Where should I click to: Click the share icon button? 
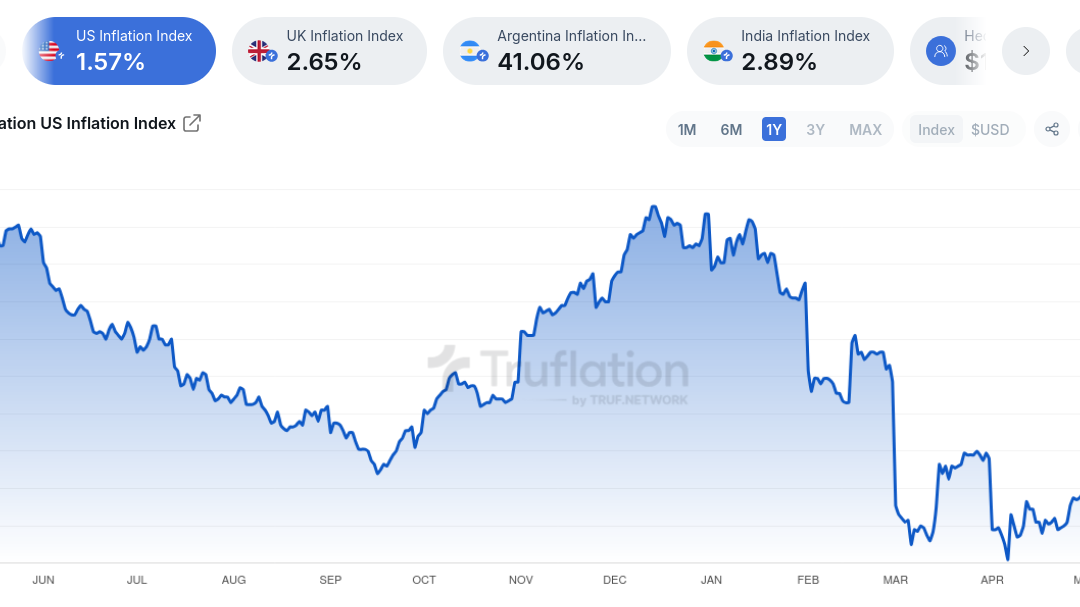click(1052, 129)
